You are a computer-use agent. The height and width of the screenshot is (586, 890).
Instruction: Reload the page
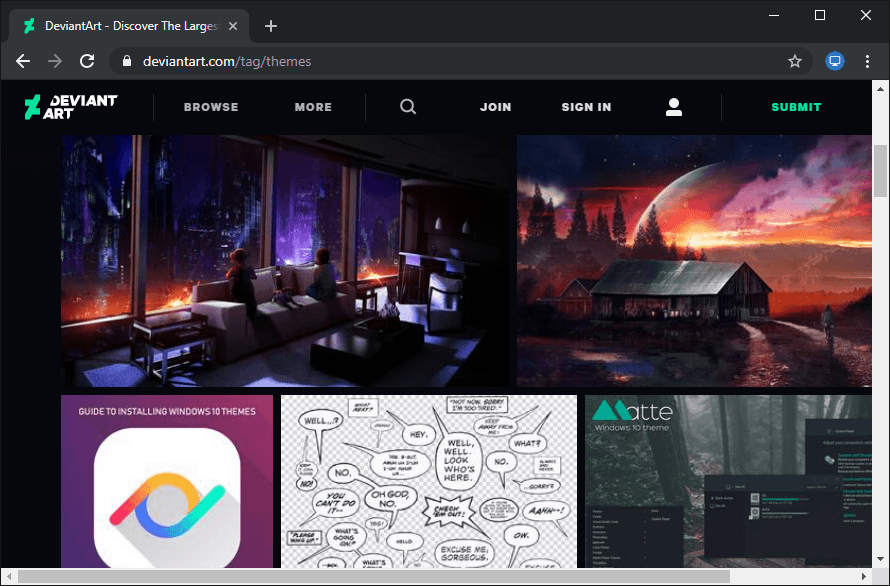point(87,61)
